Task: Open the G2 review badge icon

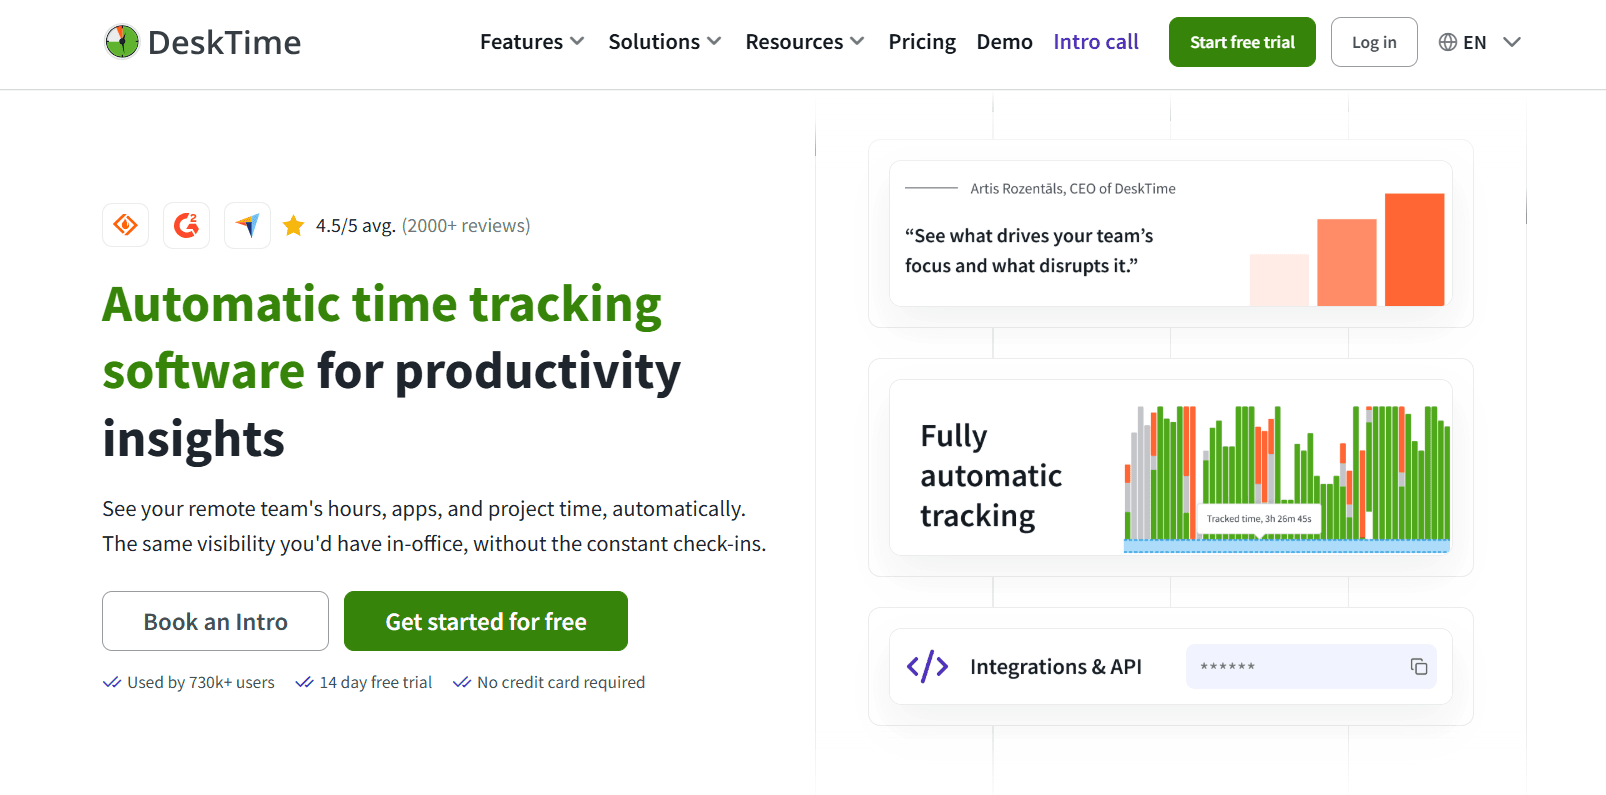Action: 186,225
